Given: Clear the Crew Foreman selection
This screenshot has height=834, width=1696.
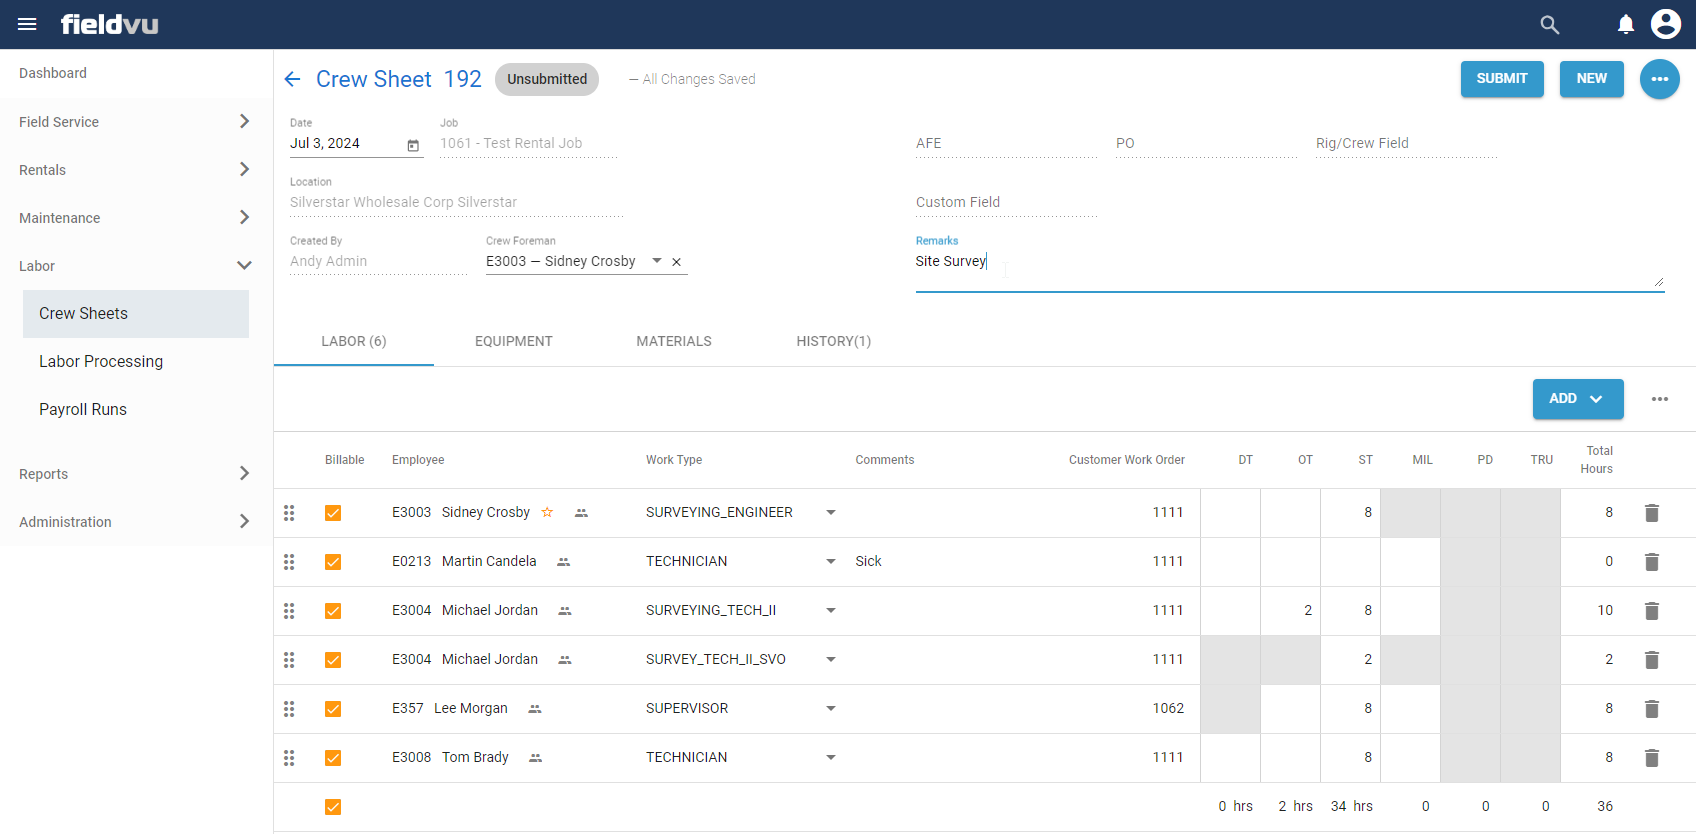Looking at the screenshot, I should click(x=677, y=262).
